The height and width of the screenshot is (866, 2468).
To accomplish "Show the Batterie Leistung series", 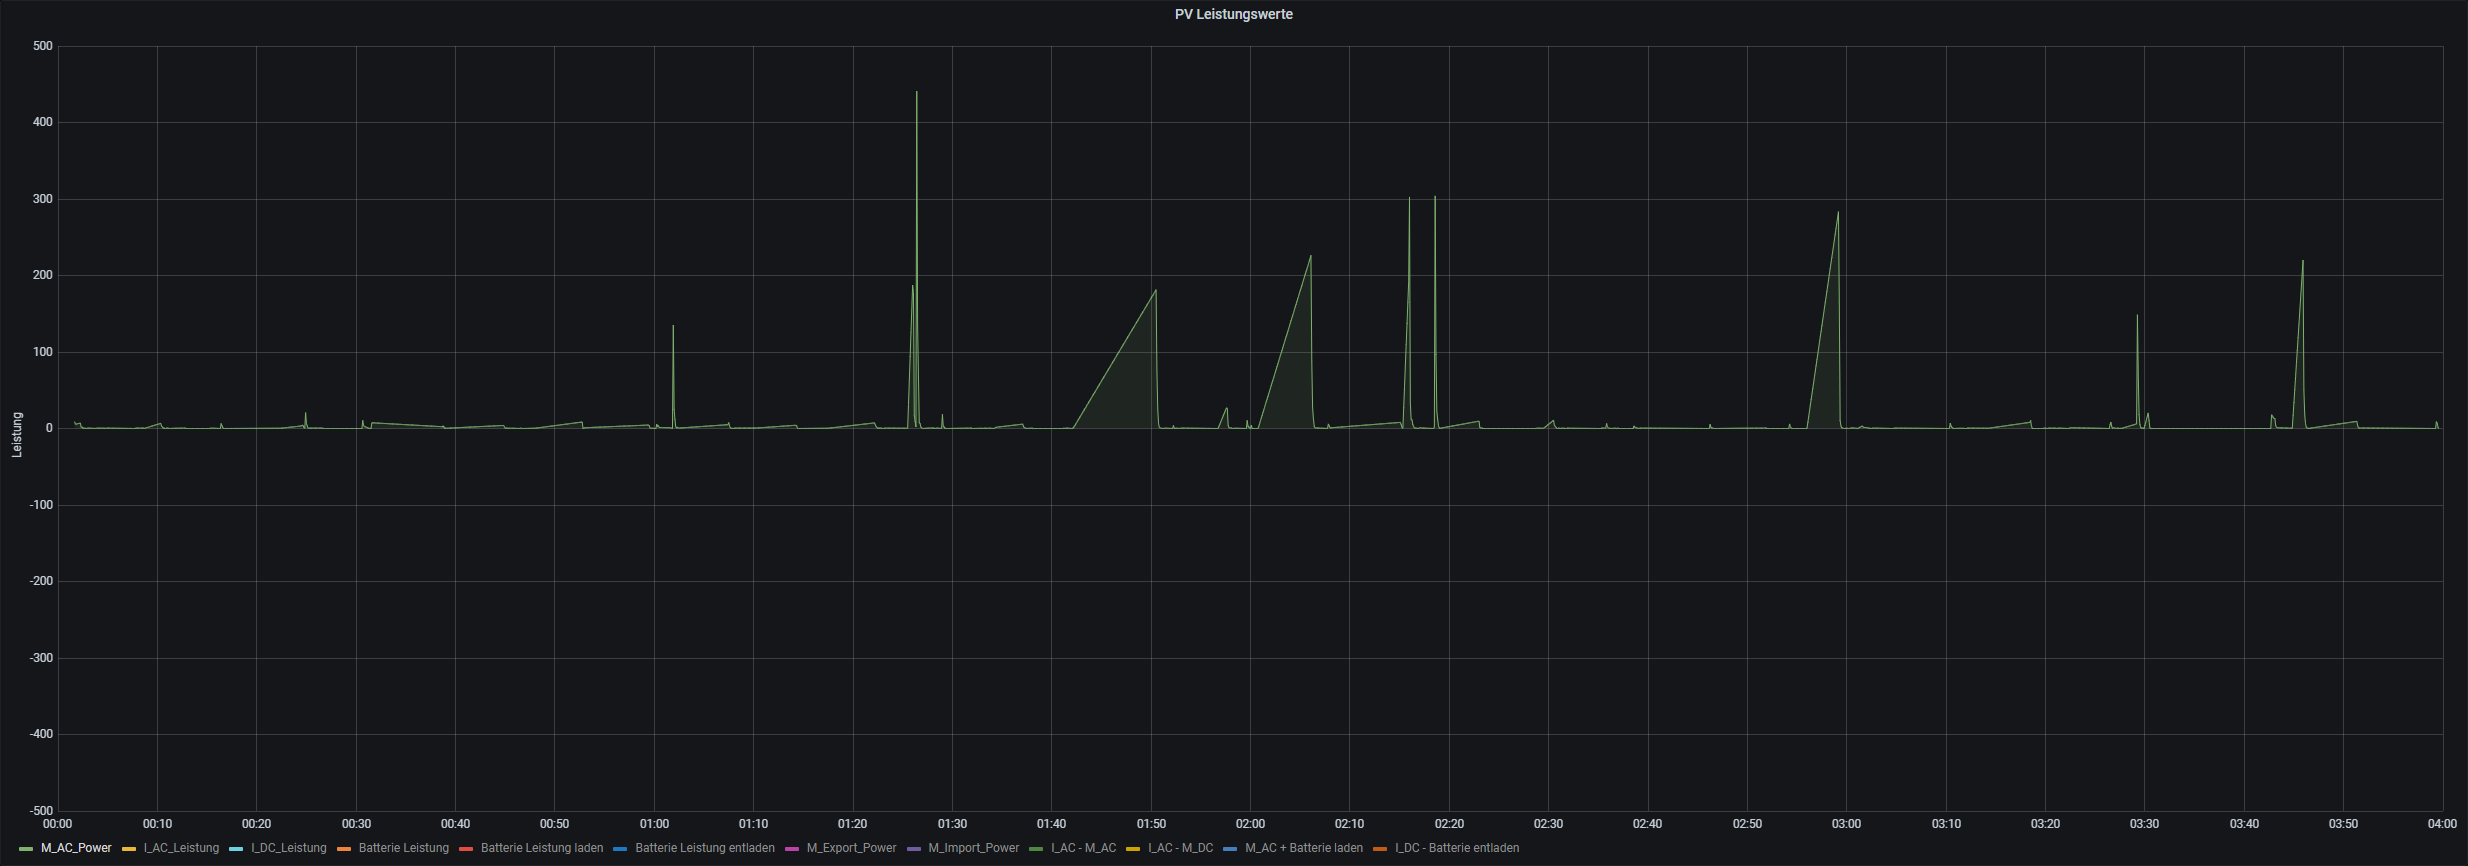I will [404, 848].
